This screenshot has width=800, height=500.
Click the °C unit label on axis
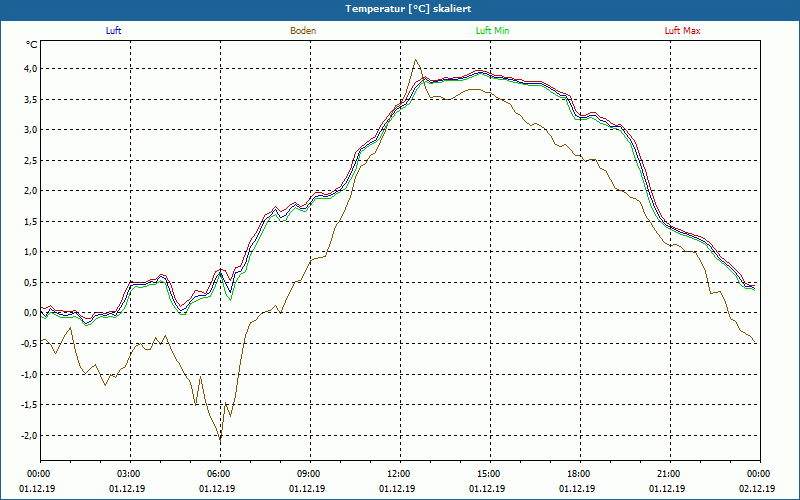point(32,45)
